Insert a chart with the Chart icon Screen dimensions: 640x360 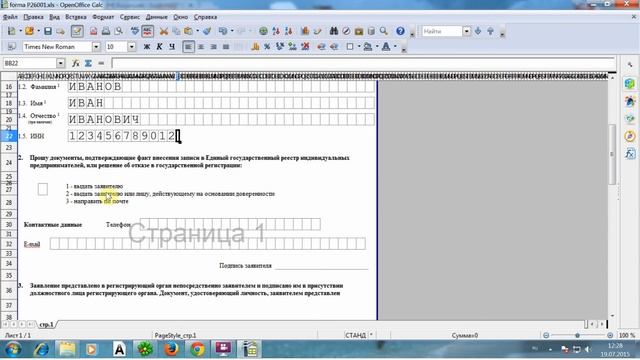tap(304, 31)
